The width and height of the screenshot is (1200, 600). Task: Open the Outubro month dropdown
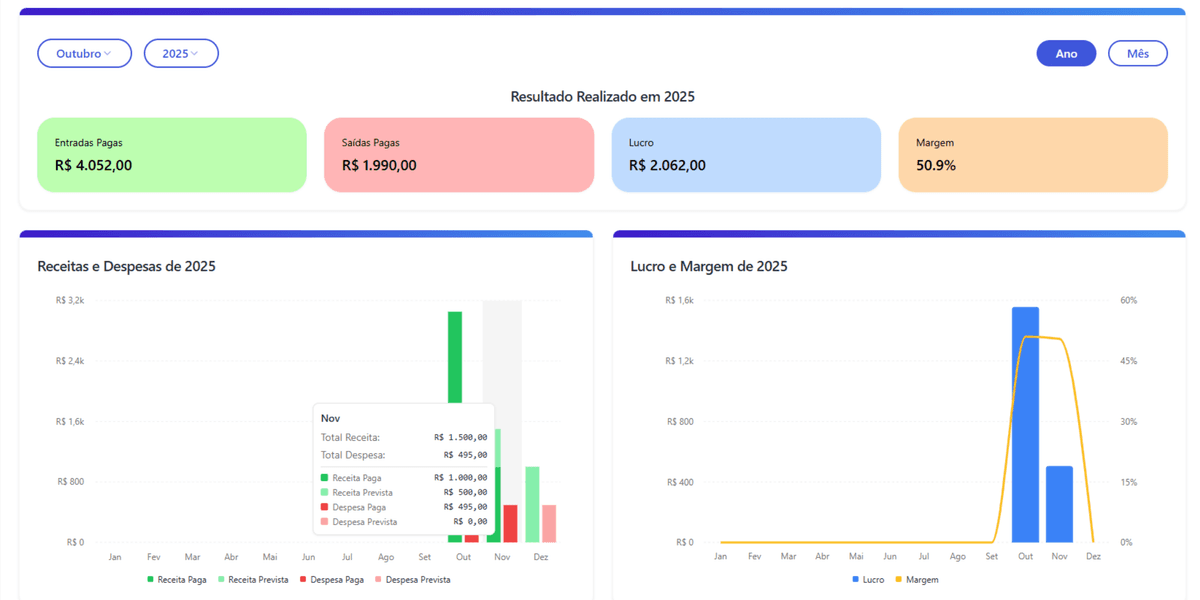[x=84, y=54]
